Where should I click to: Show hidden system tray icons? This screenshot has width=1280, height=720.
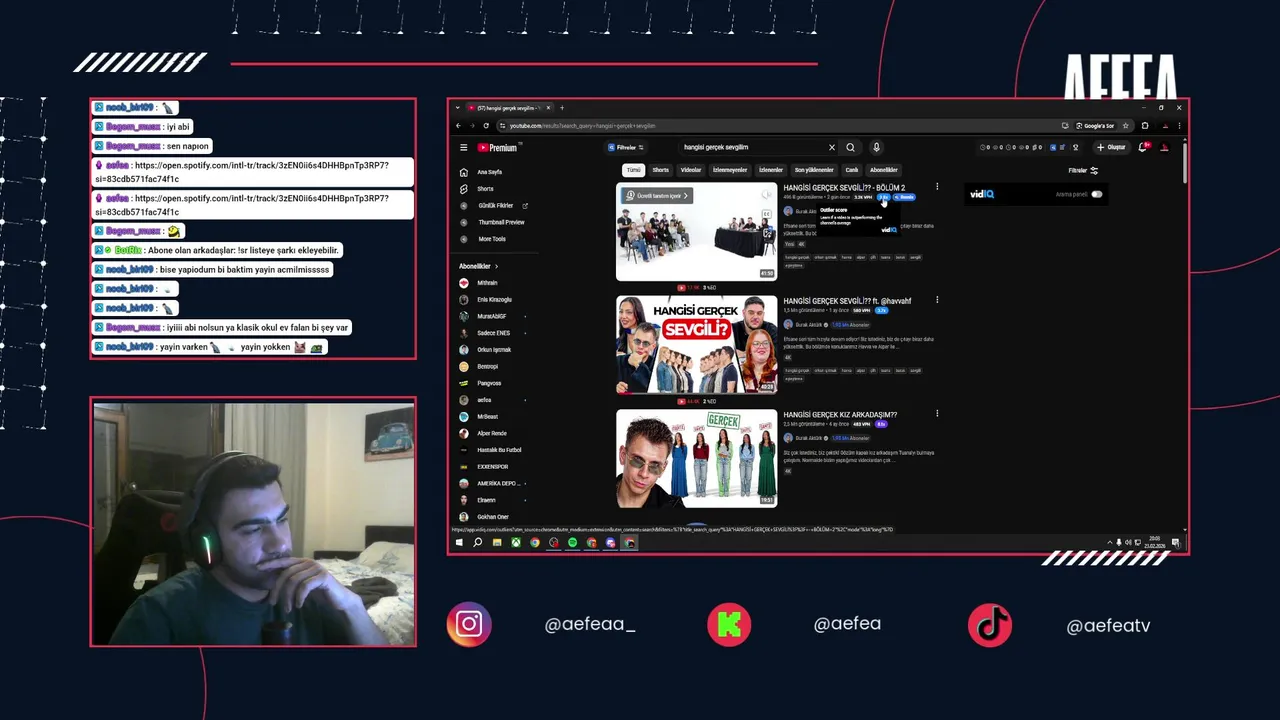pos(1109,543)
